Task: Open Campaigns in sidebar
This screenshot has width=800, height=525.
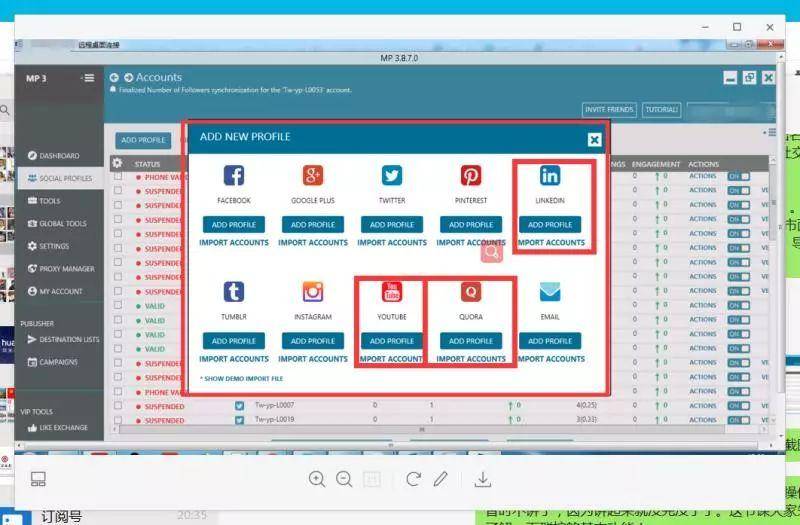Action: coord(53,362)
